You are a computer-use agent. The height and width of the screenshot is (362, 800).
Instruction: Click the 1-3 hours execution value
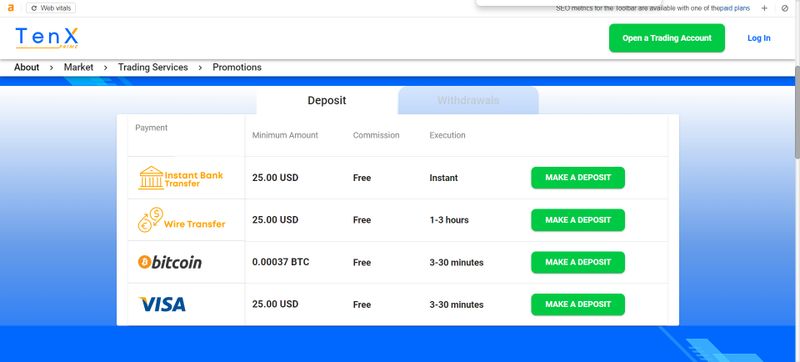[449, 220]
